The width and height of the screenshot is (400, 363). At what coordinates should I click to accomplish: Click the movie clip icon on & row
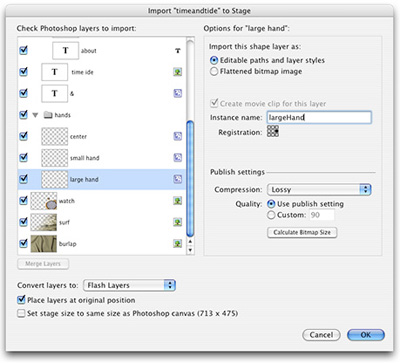click(178, 93)
